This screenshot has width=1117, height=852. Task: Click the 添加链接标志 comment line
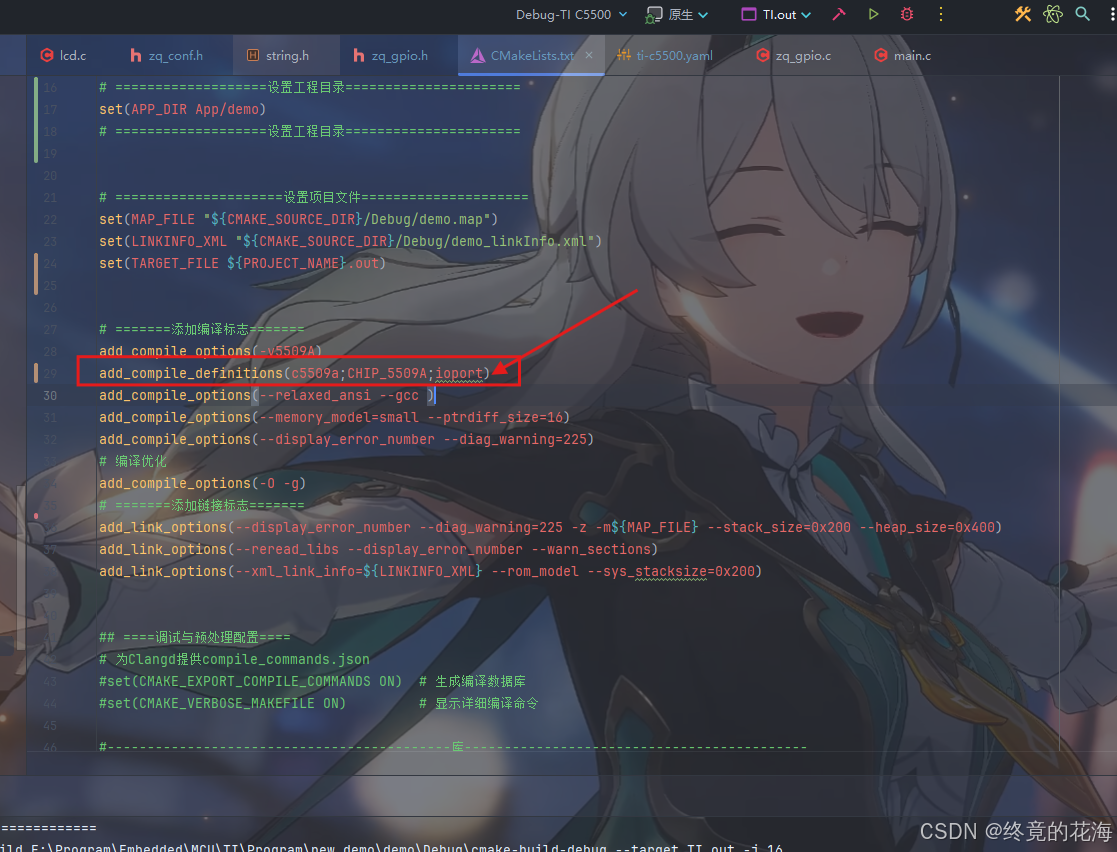coord(202,505)
